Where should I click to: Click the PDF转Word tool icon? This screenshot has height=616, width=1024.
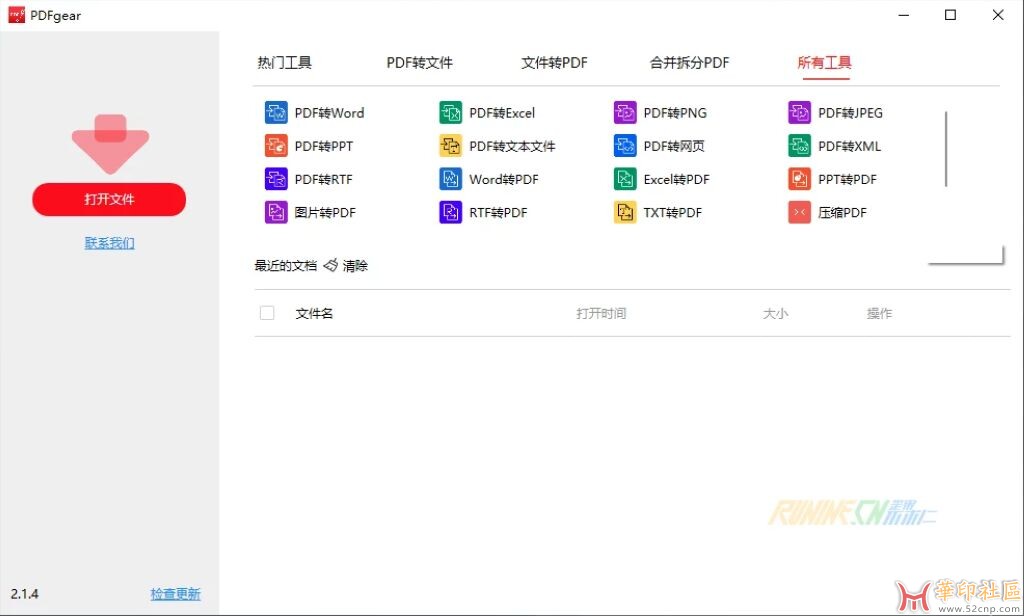coord(276,112)
